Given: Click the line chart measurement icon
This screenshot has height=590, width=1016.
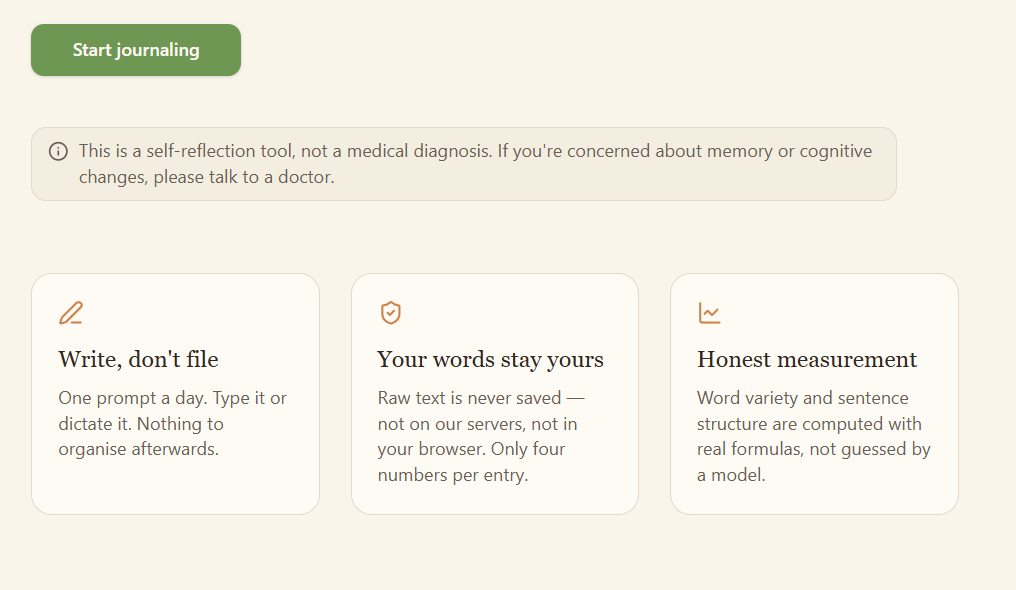Looking at the screenshot, I should (710, 313).
